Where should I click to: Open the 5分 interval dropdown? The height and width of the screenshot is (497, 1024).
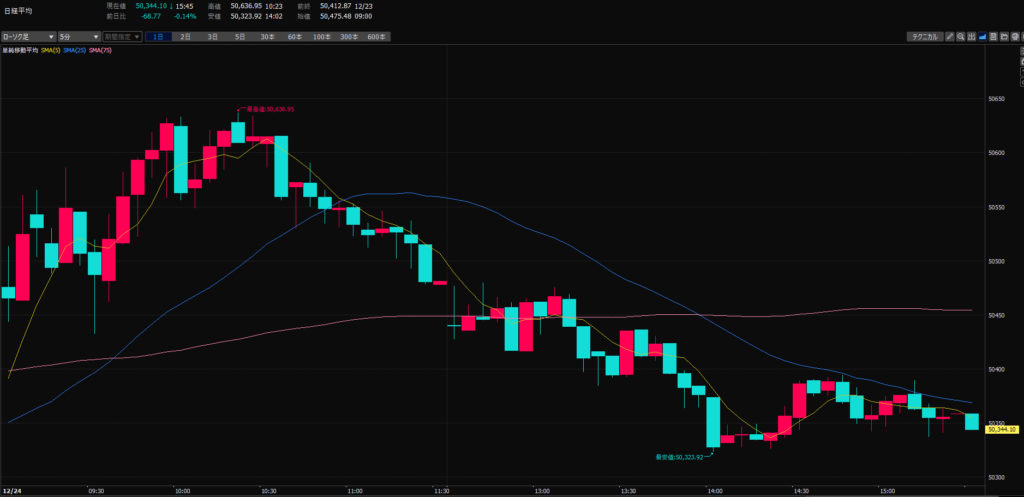click(78, 37)
